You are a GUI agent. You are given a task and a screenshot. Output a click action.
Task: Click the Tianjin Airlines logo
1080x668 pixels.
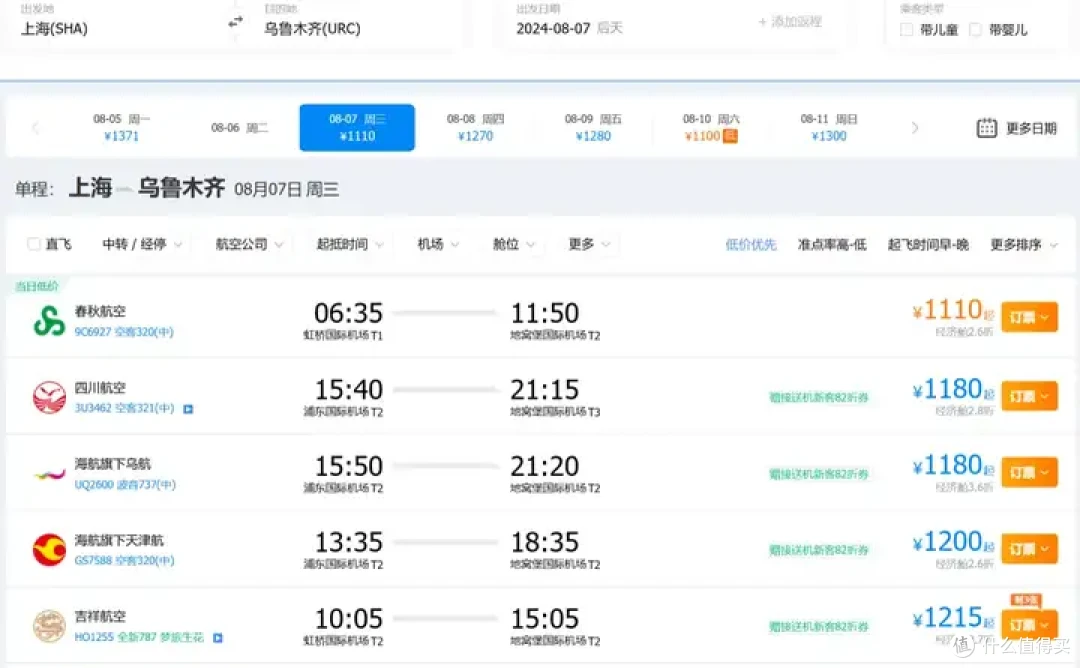[50, 550]
